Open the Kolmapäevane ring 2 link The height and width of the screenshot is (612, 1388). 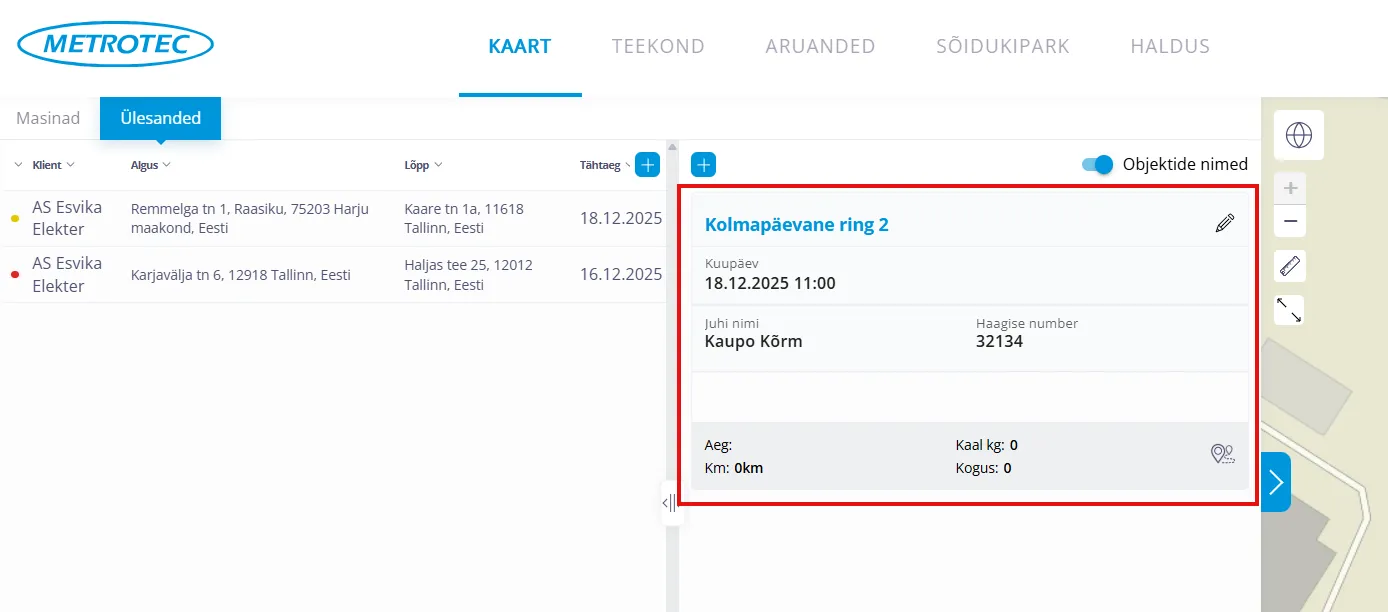pyautogui.click(x=796, y=225)
